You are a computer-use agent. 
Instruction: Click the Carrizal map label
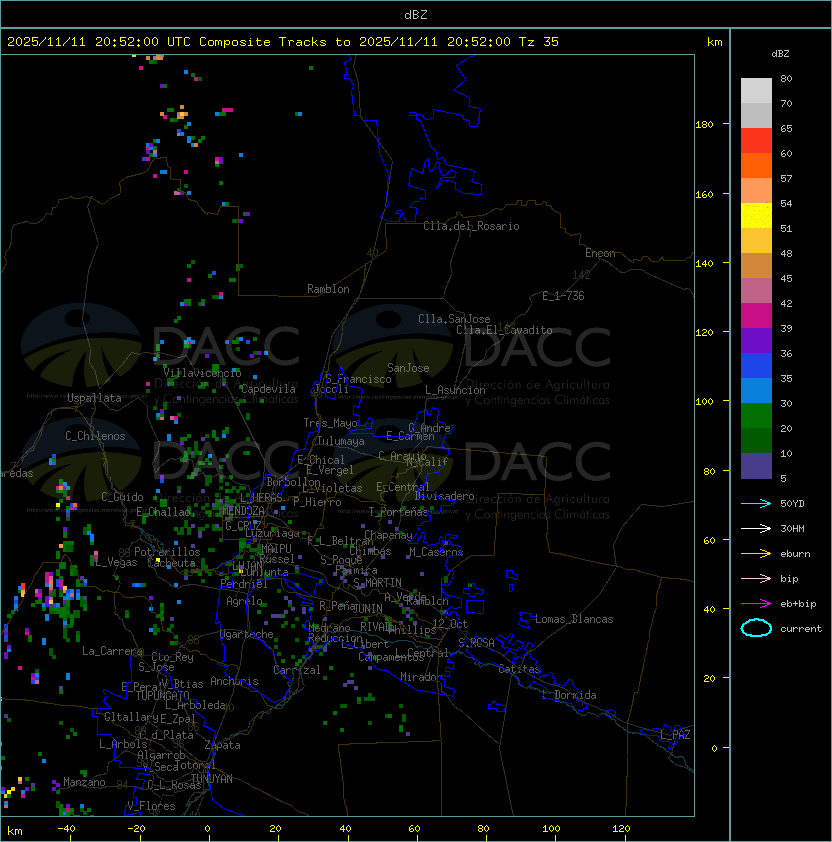(x=297, y=670)
